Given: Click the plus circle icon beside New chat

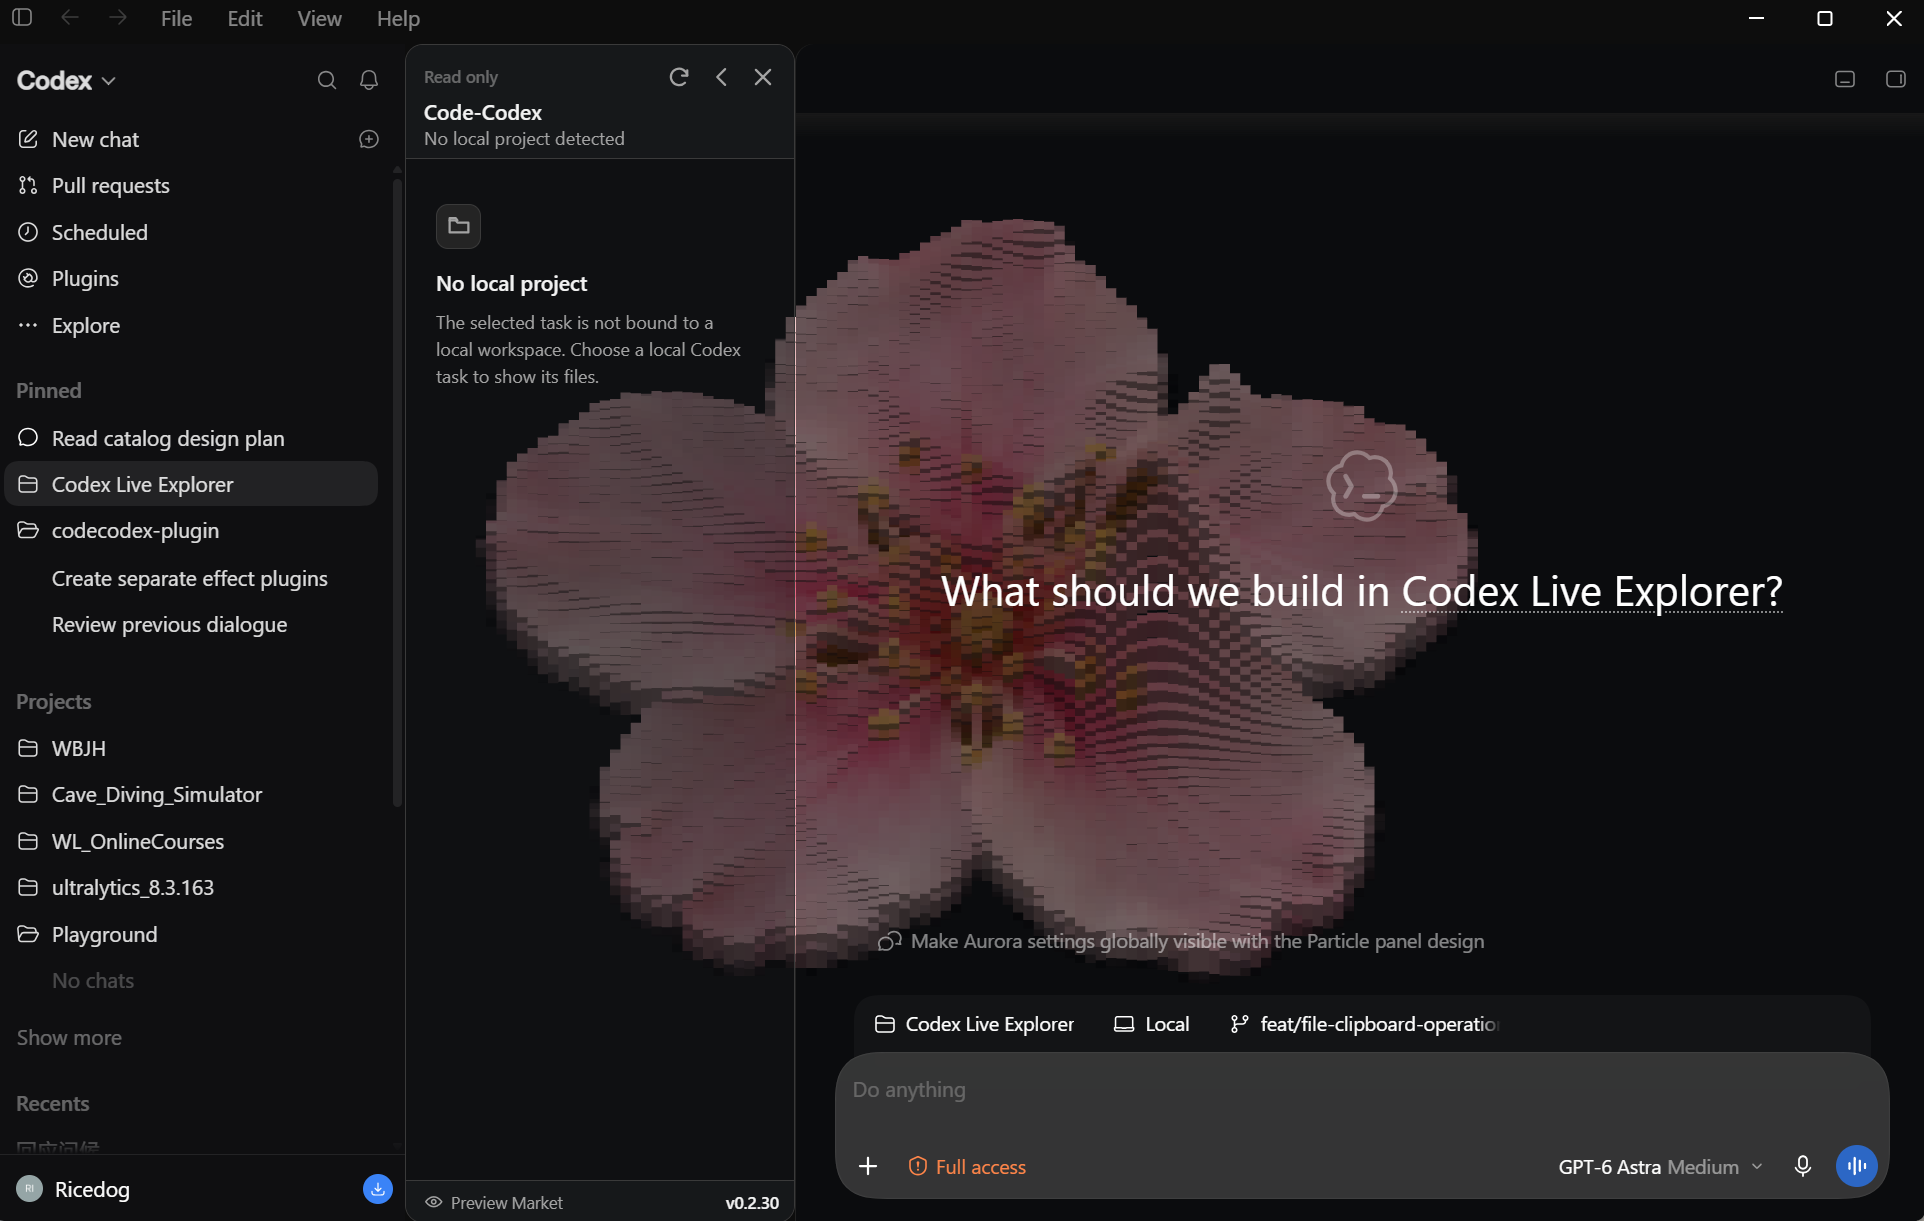Looking at the screenshot, I should (x=369, y=139).
